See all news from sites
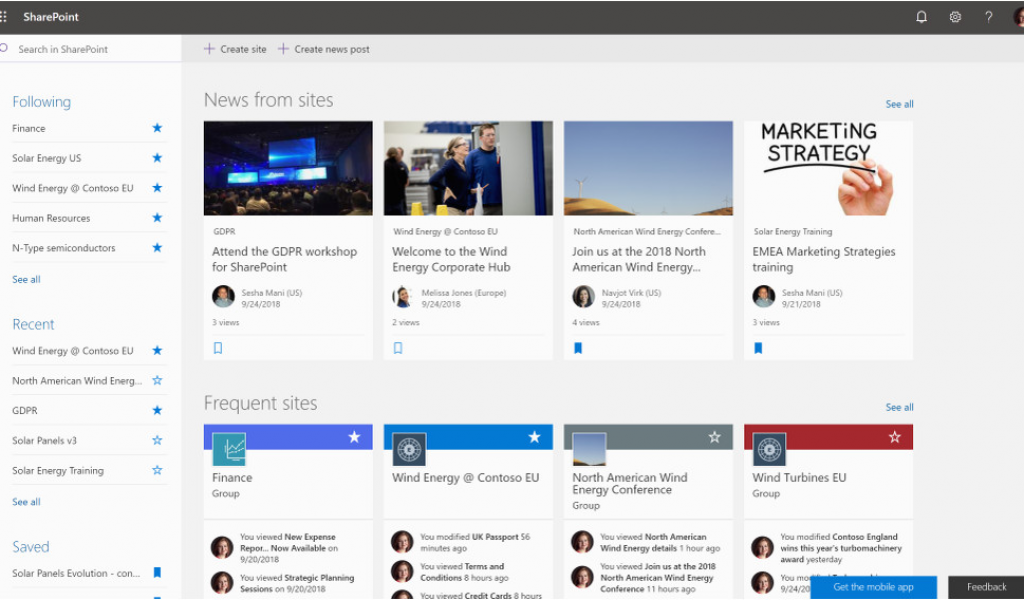Screen dimensions: 1024x600 (x=899, y=104)
